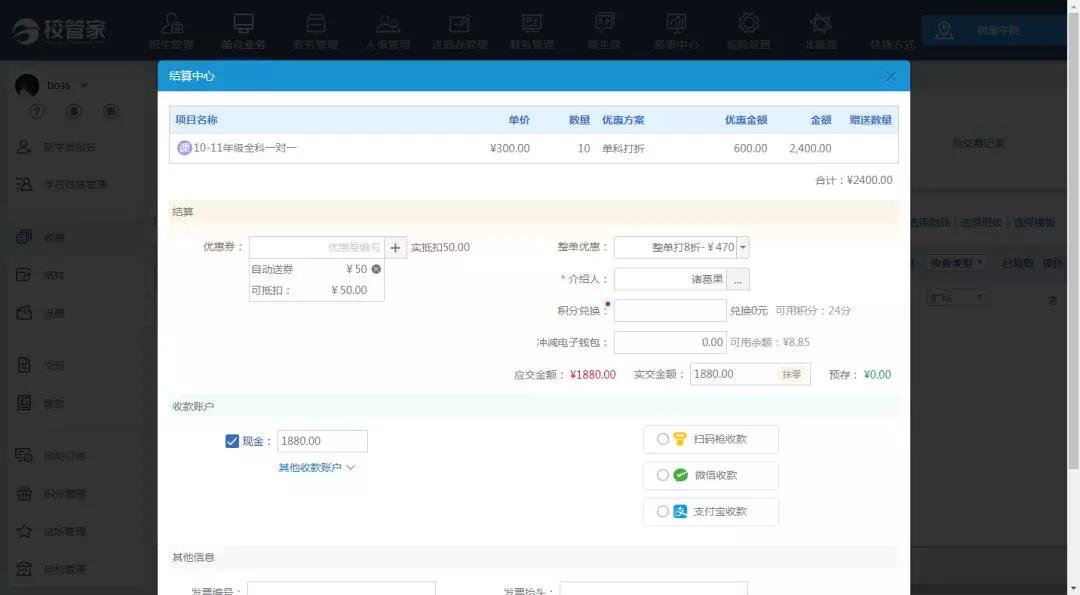Click the plus button beside coupon code field
Image resolution: width=1080 pixels, height=595 pixels.
pyautogui.click(x=396, y=247)
